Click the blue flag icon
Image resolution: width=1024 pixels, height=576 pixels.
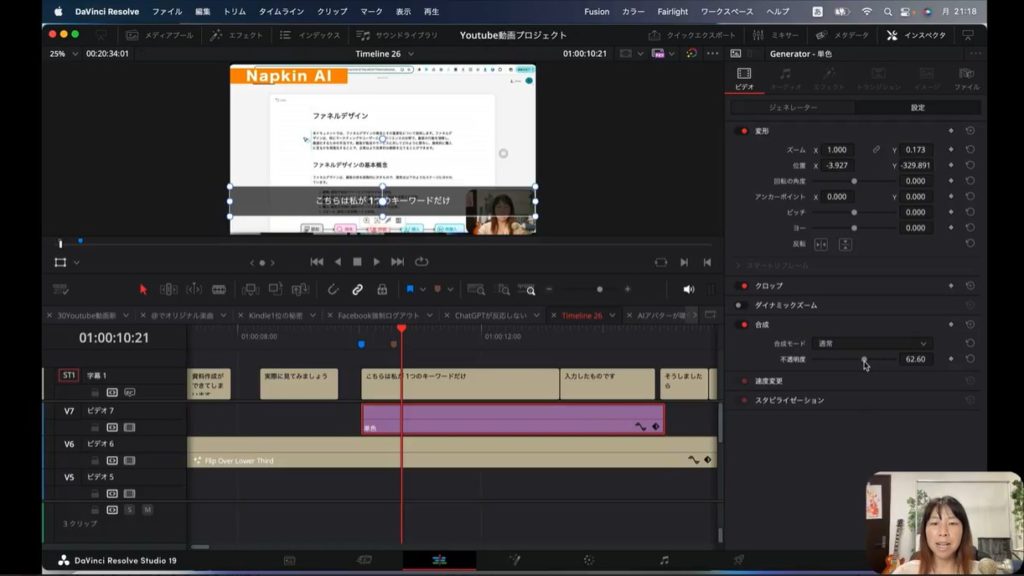410,289
